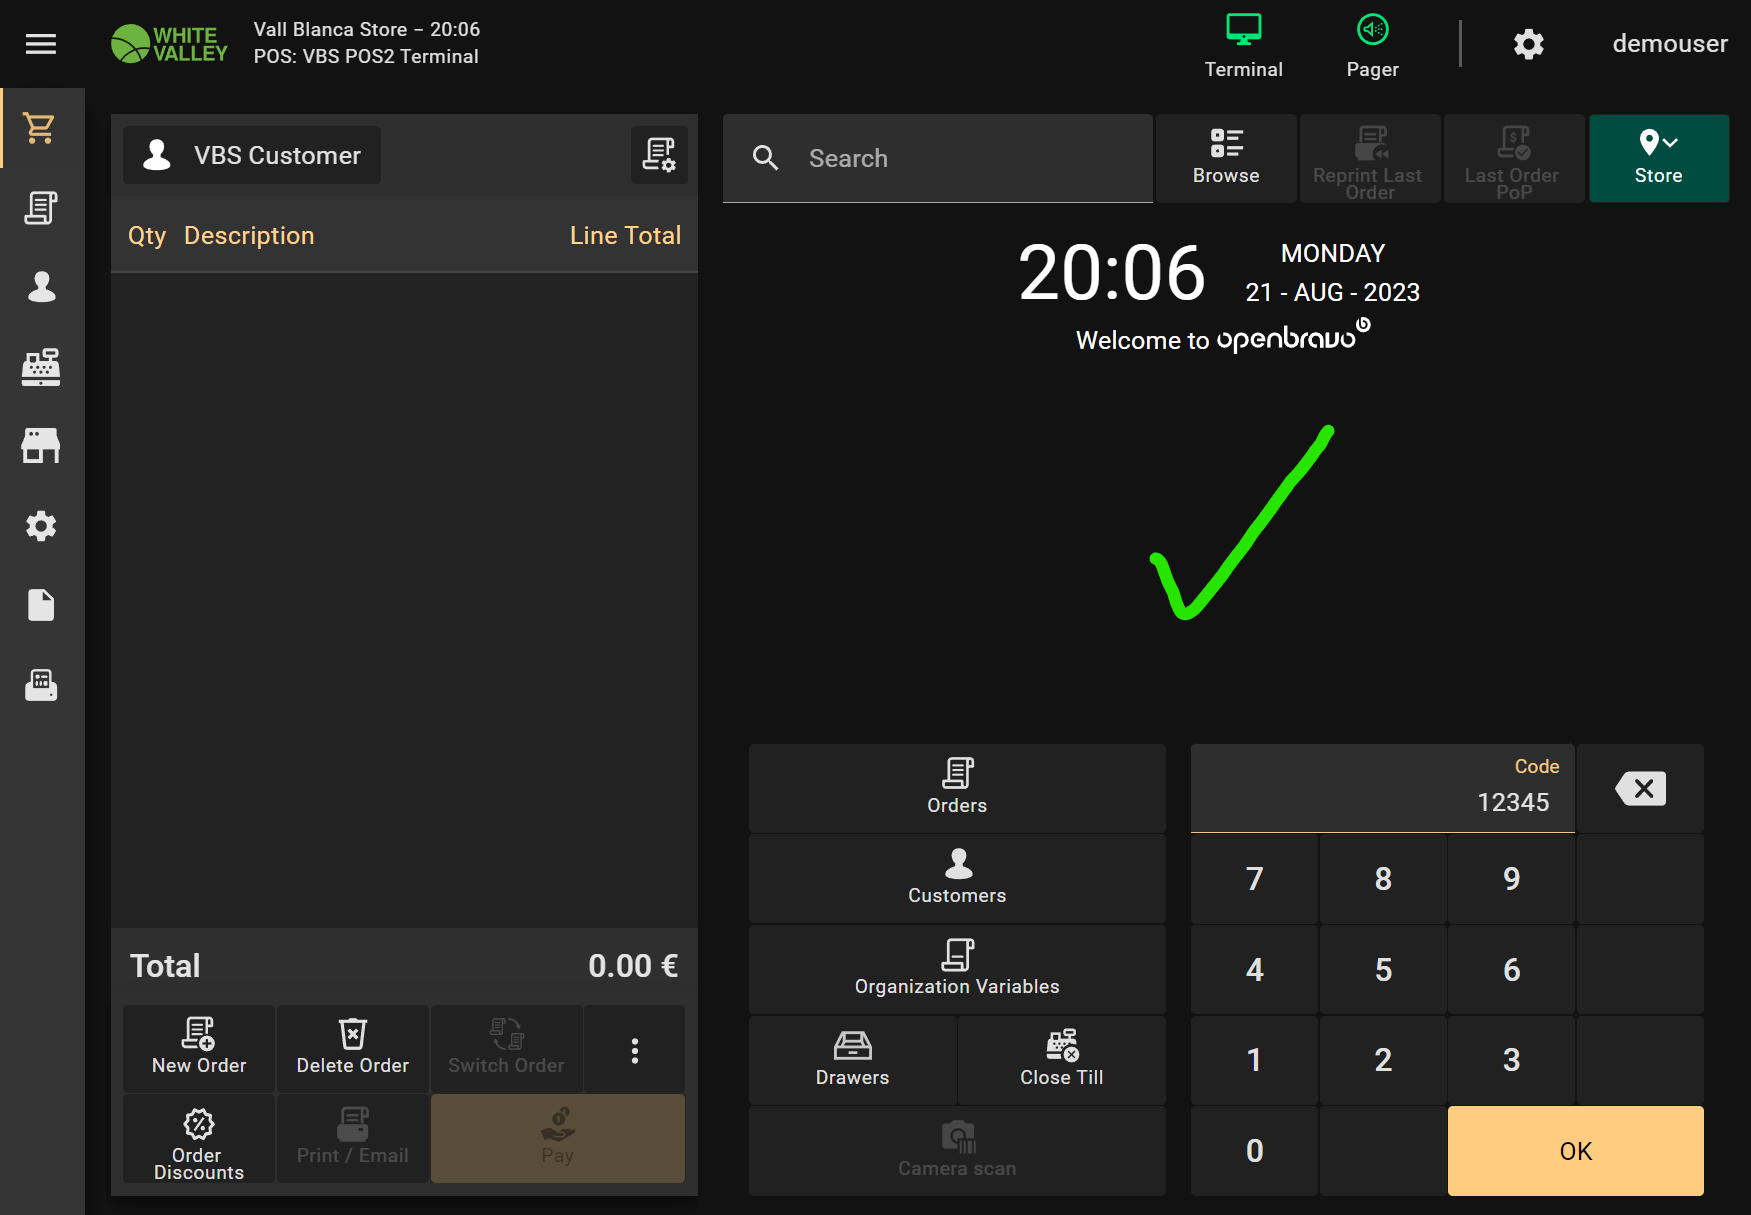Click the Qty column header
1751x1215 pixels.
(147, 236)
